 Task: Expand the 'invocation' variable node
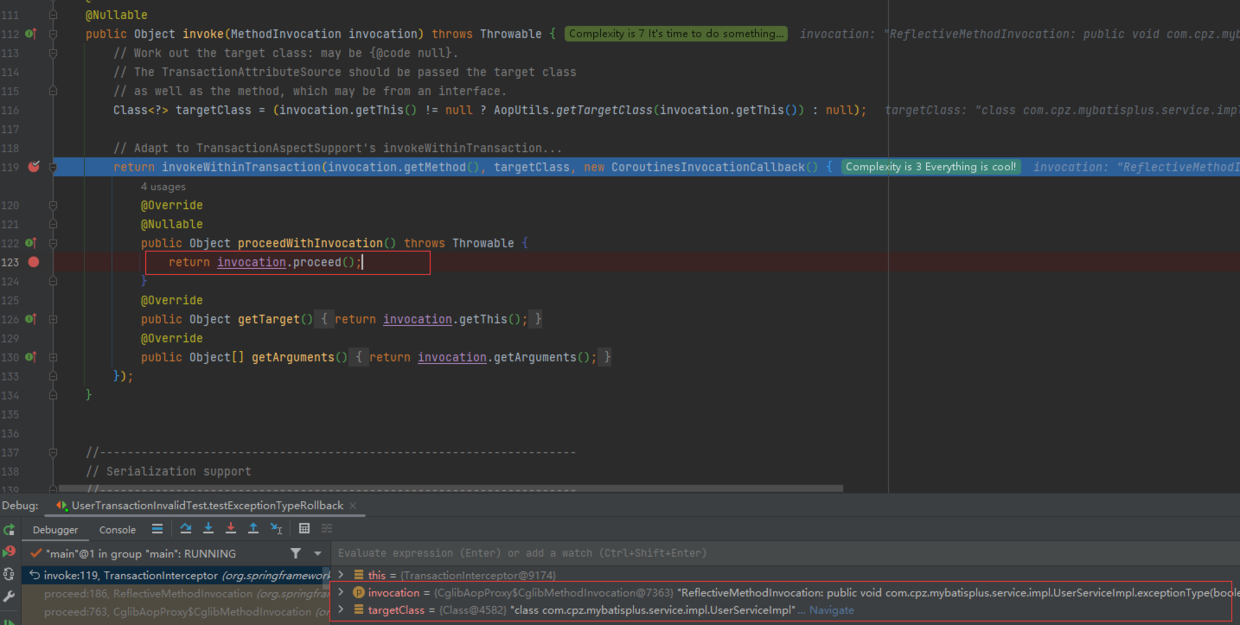[x=341, y=593]
